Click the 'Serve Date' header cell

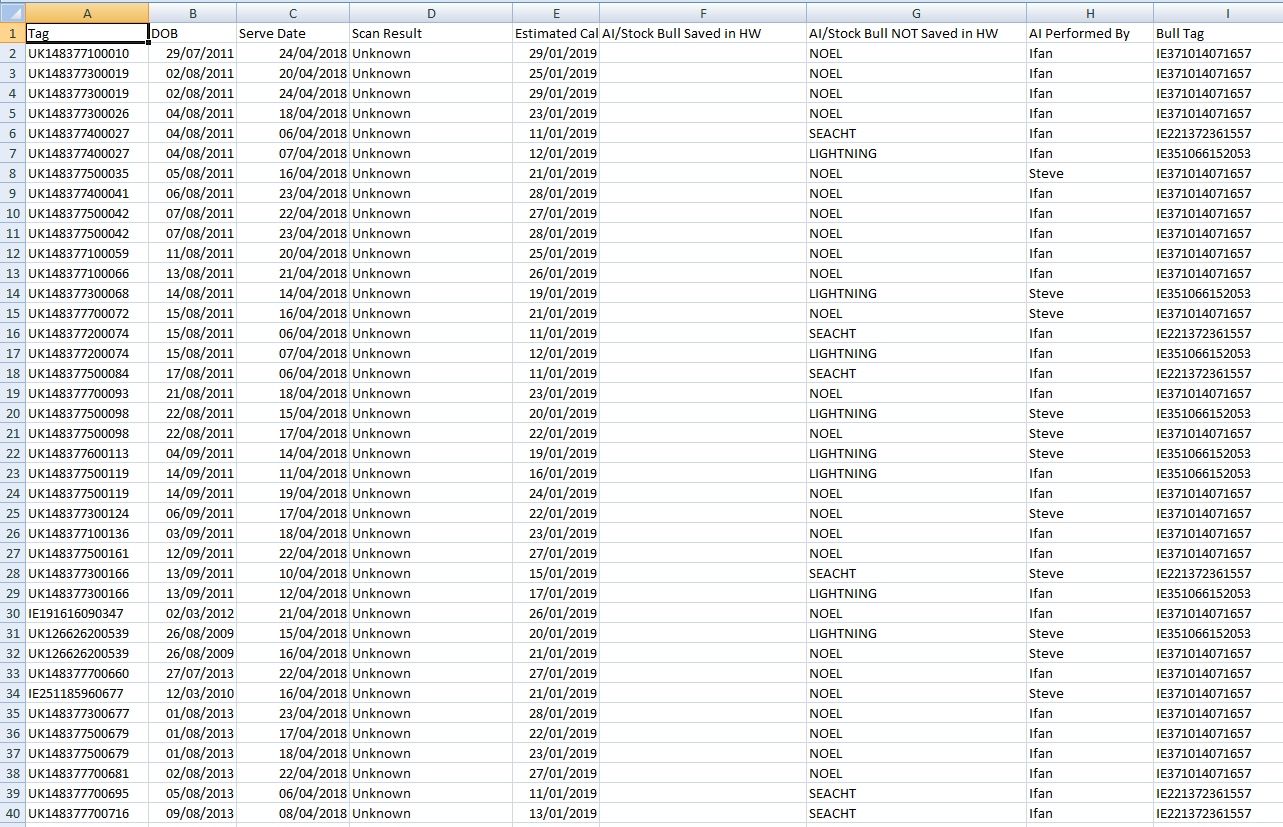point(293,33)
